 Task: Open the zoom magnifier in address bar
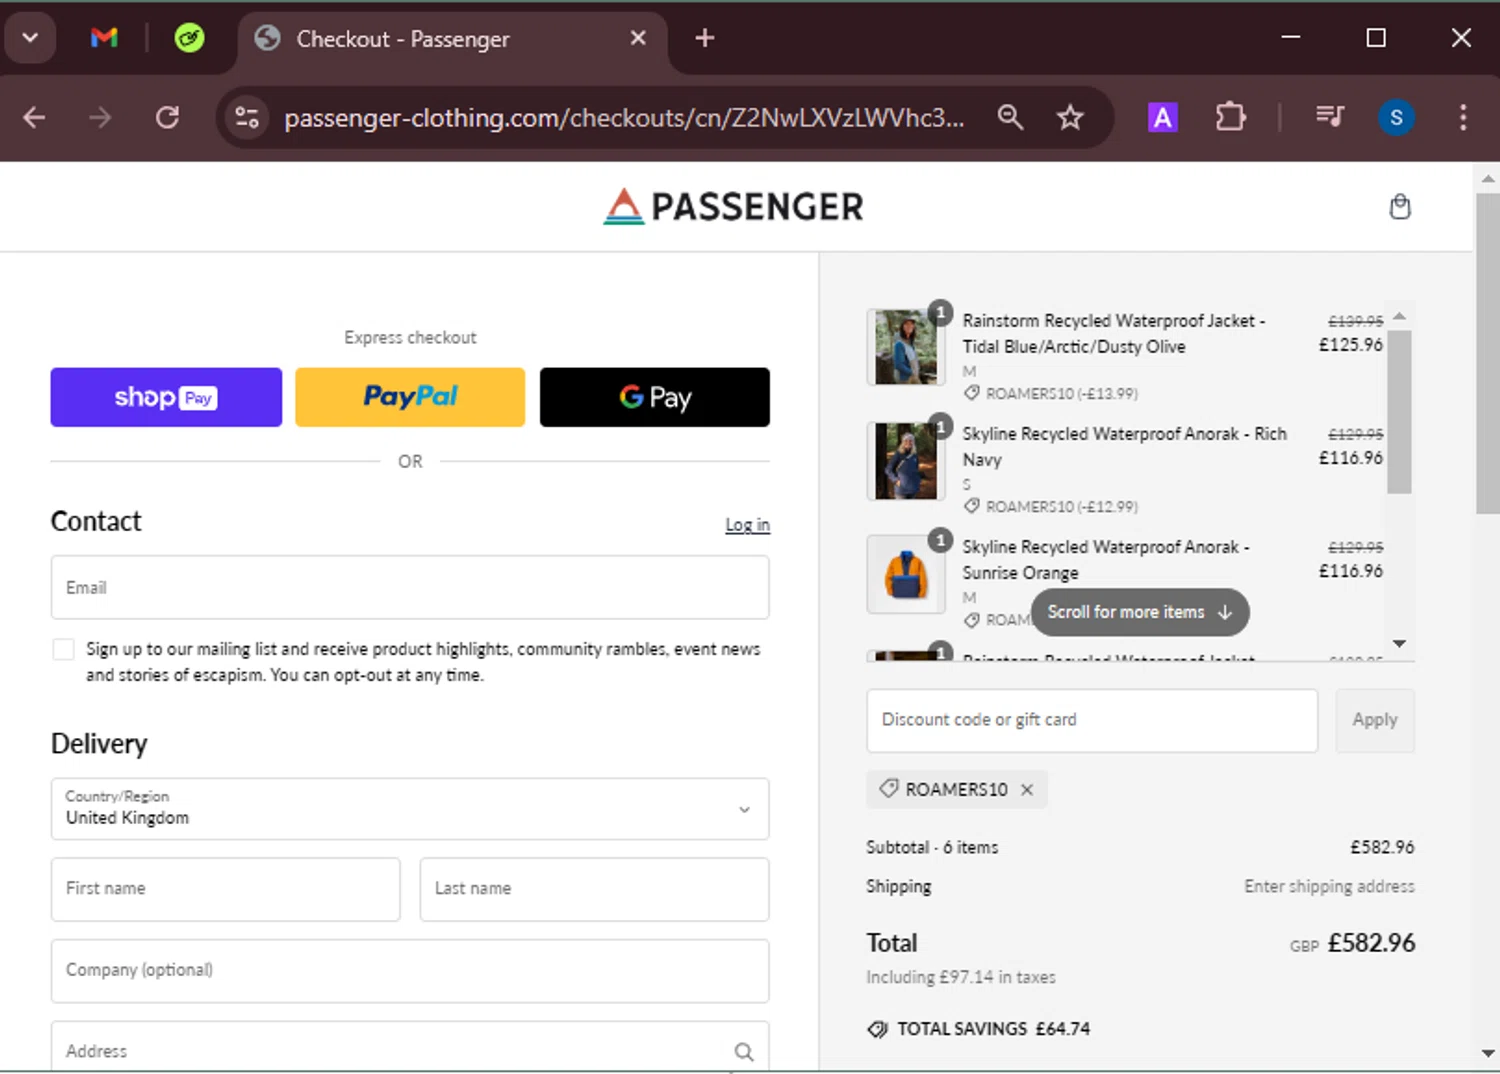(1010, 118)
